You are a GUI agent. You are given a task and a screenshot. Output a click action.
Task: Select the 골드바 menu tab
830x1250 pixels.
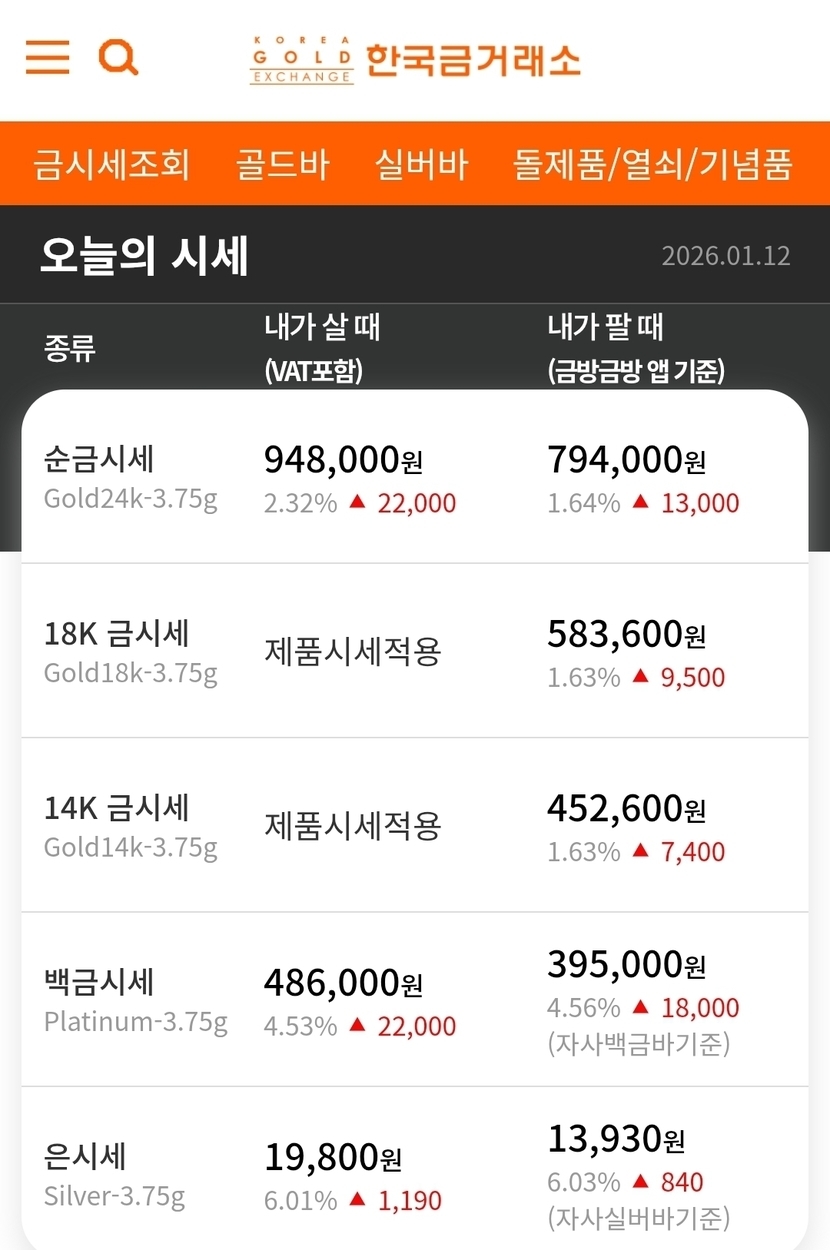tap(282, 164)
